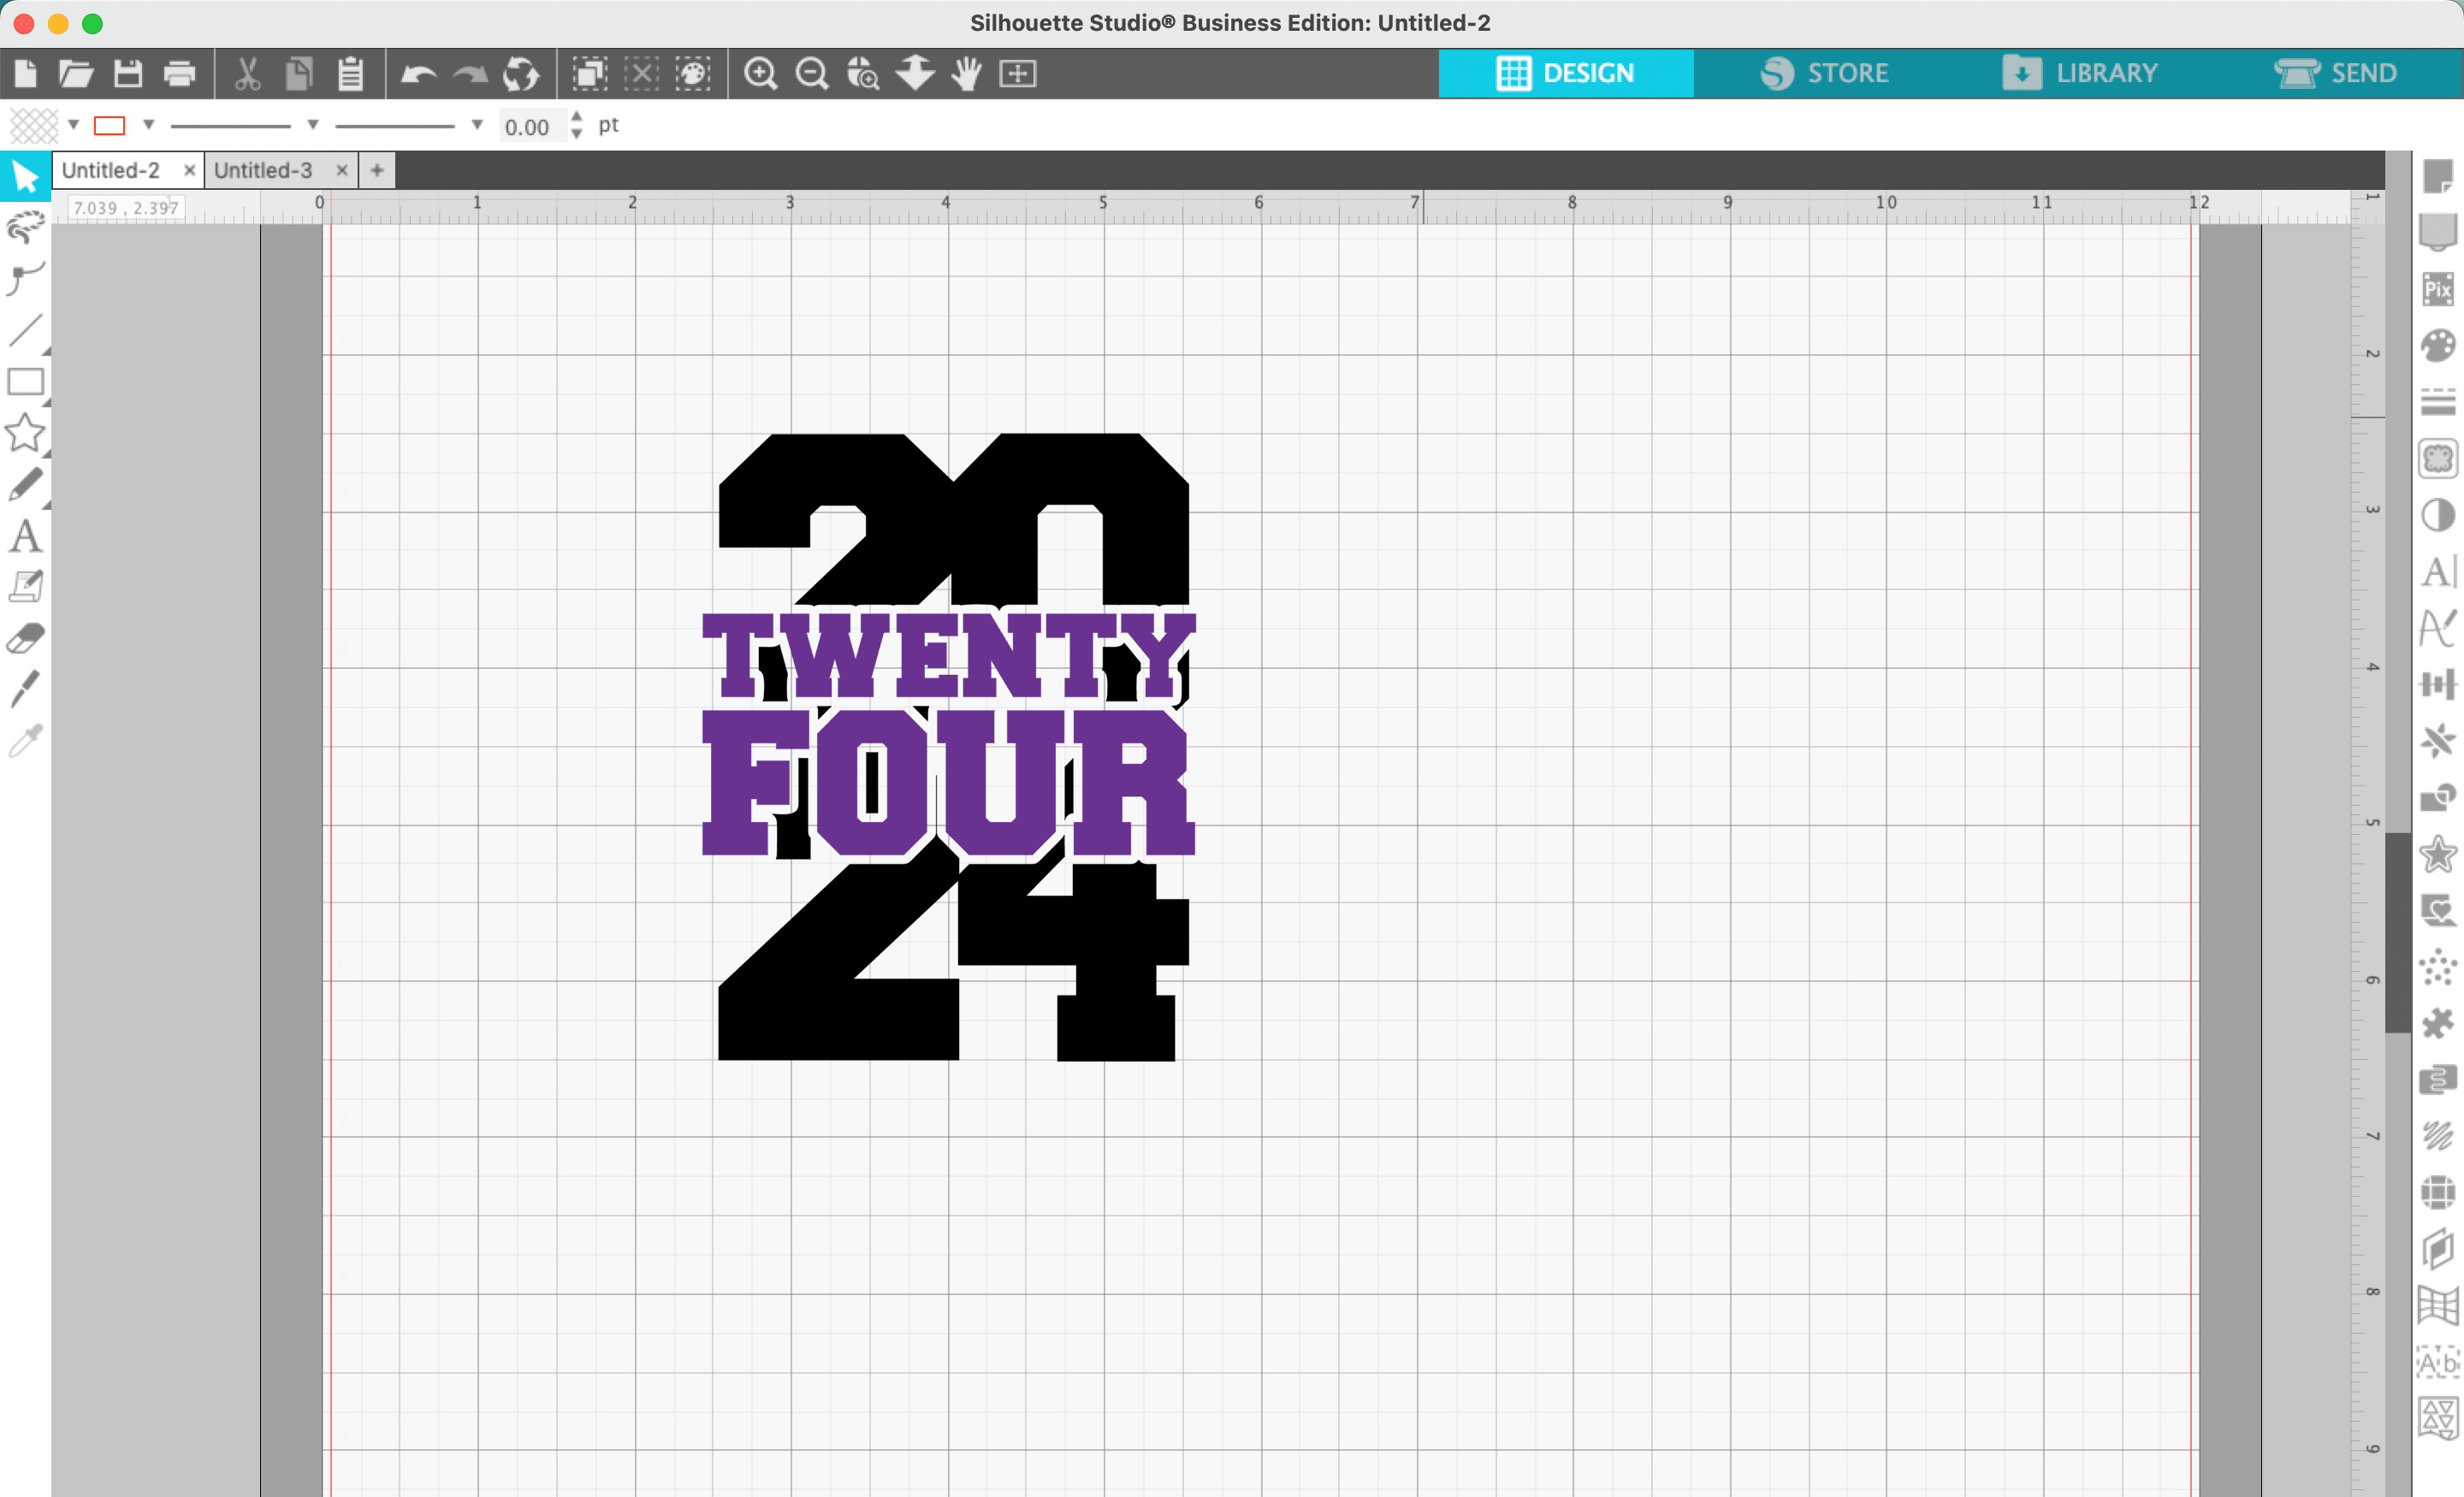The width and height of the screenshot is (2464, 1497).
Task: Close the Untitled-2 document tab
Action: (x=189, y=170)
